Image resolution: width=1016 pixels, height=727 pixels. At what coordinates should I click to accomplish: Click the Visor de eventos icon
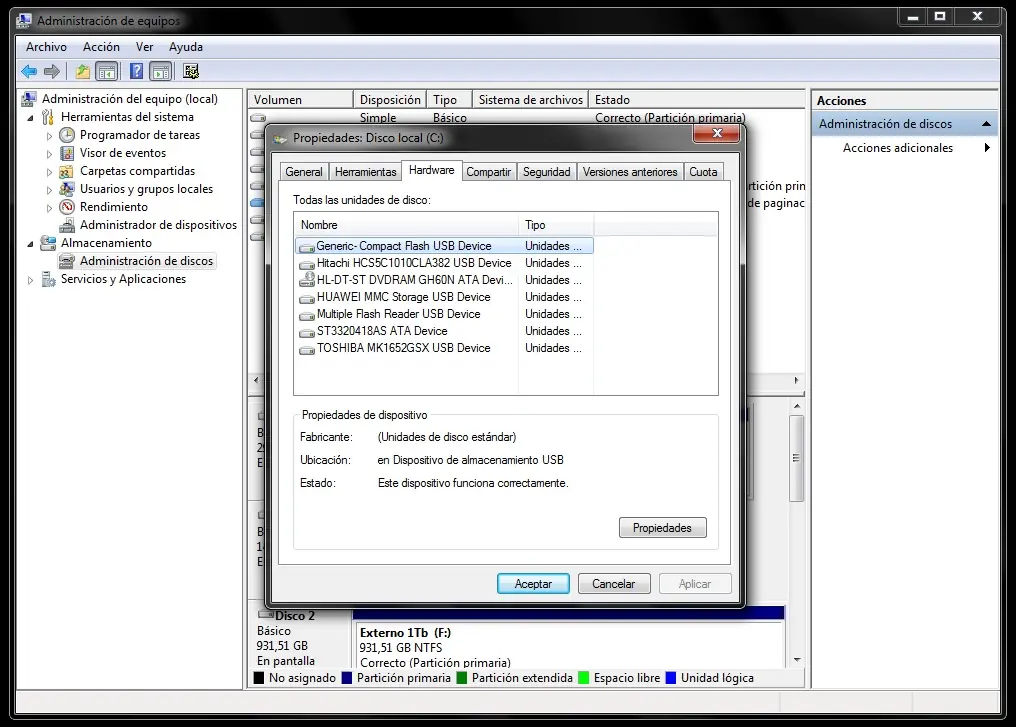67,153
